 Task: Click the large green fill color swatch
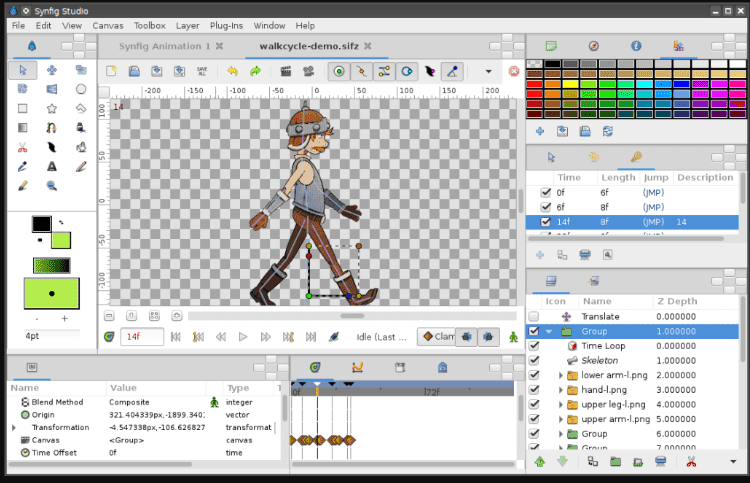(52, 294)
